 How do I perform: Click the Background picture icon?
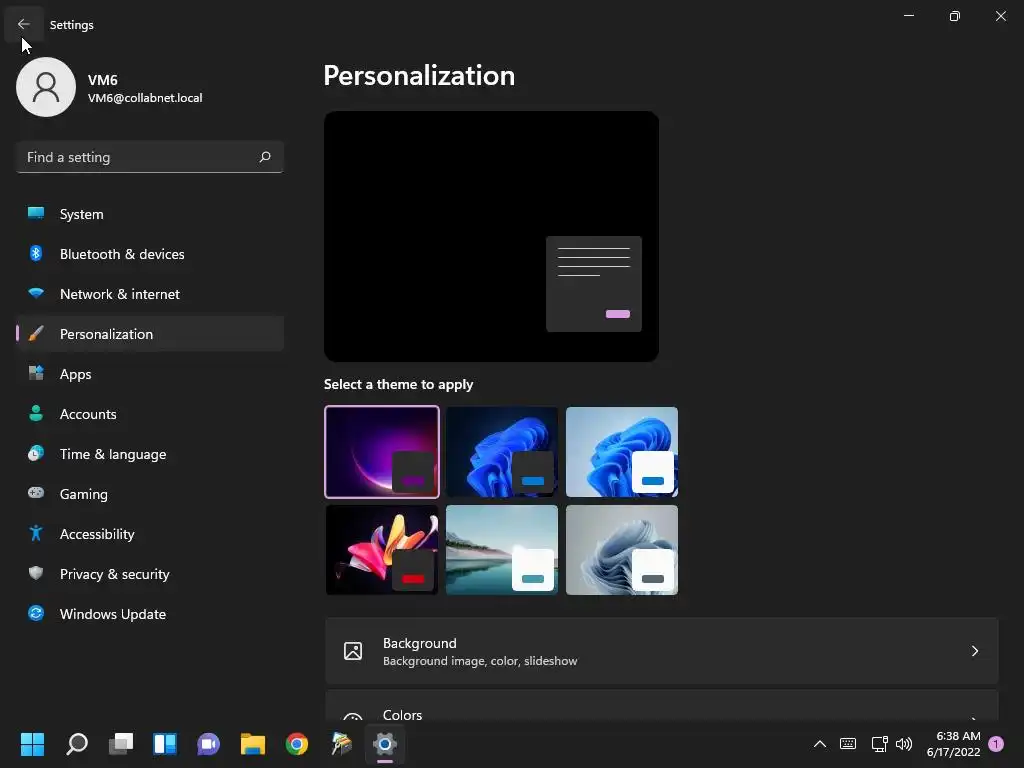[353, 651]
